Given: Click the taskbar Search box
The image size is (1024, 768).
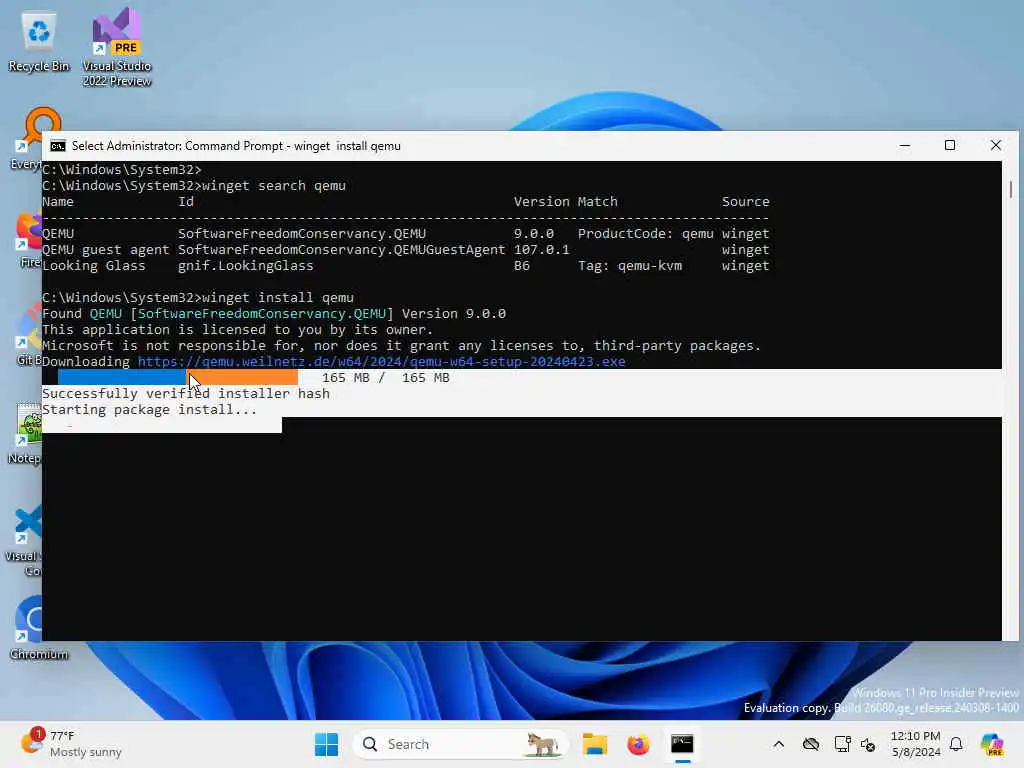Looking at the screenshot, I should (x=460, y=744).
